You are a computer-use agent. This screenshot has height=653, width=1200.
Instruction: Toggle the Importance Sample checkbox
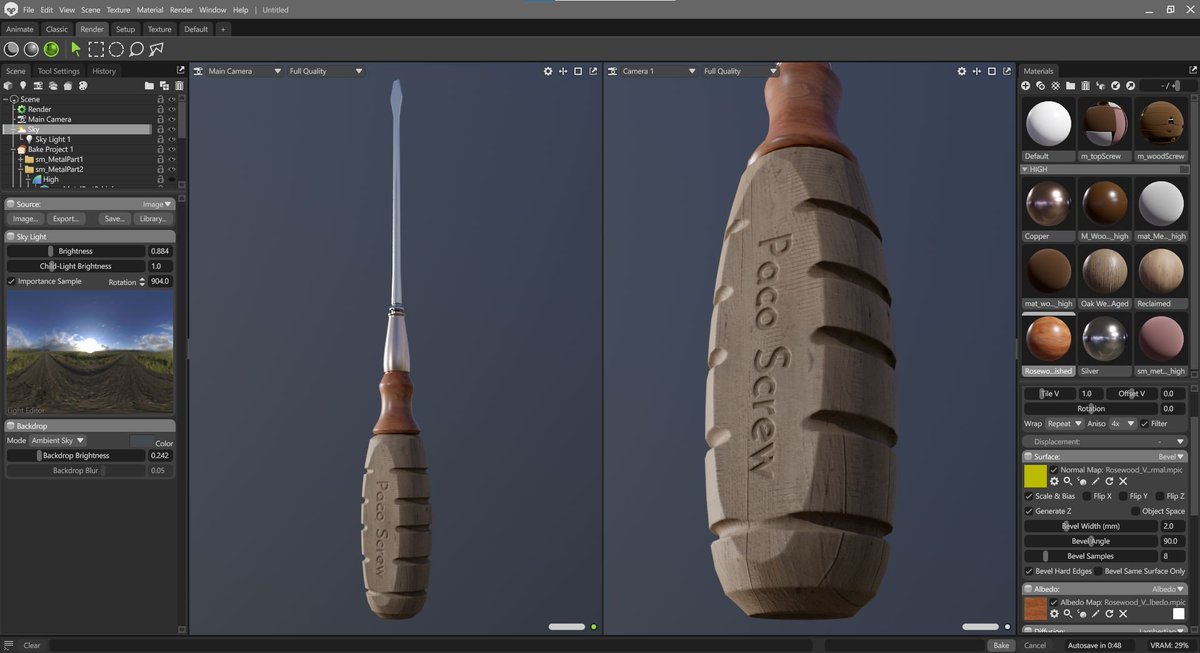tap(11, 281)
